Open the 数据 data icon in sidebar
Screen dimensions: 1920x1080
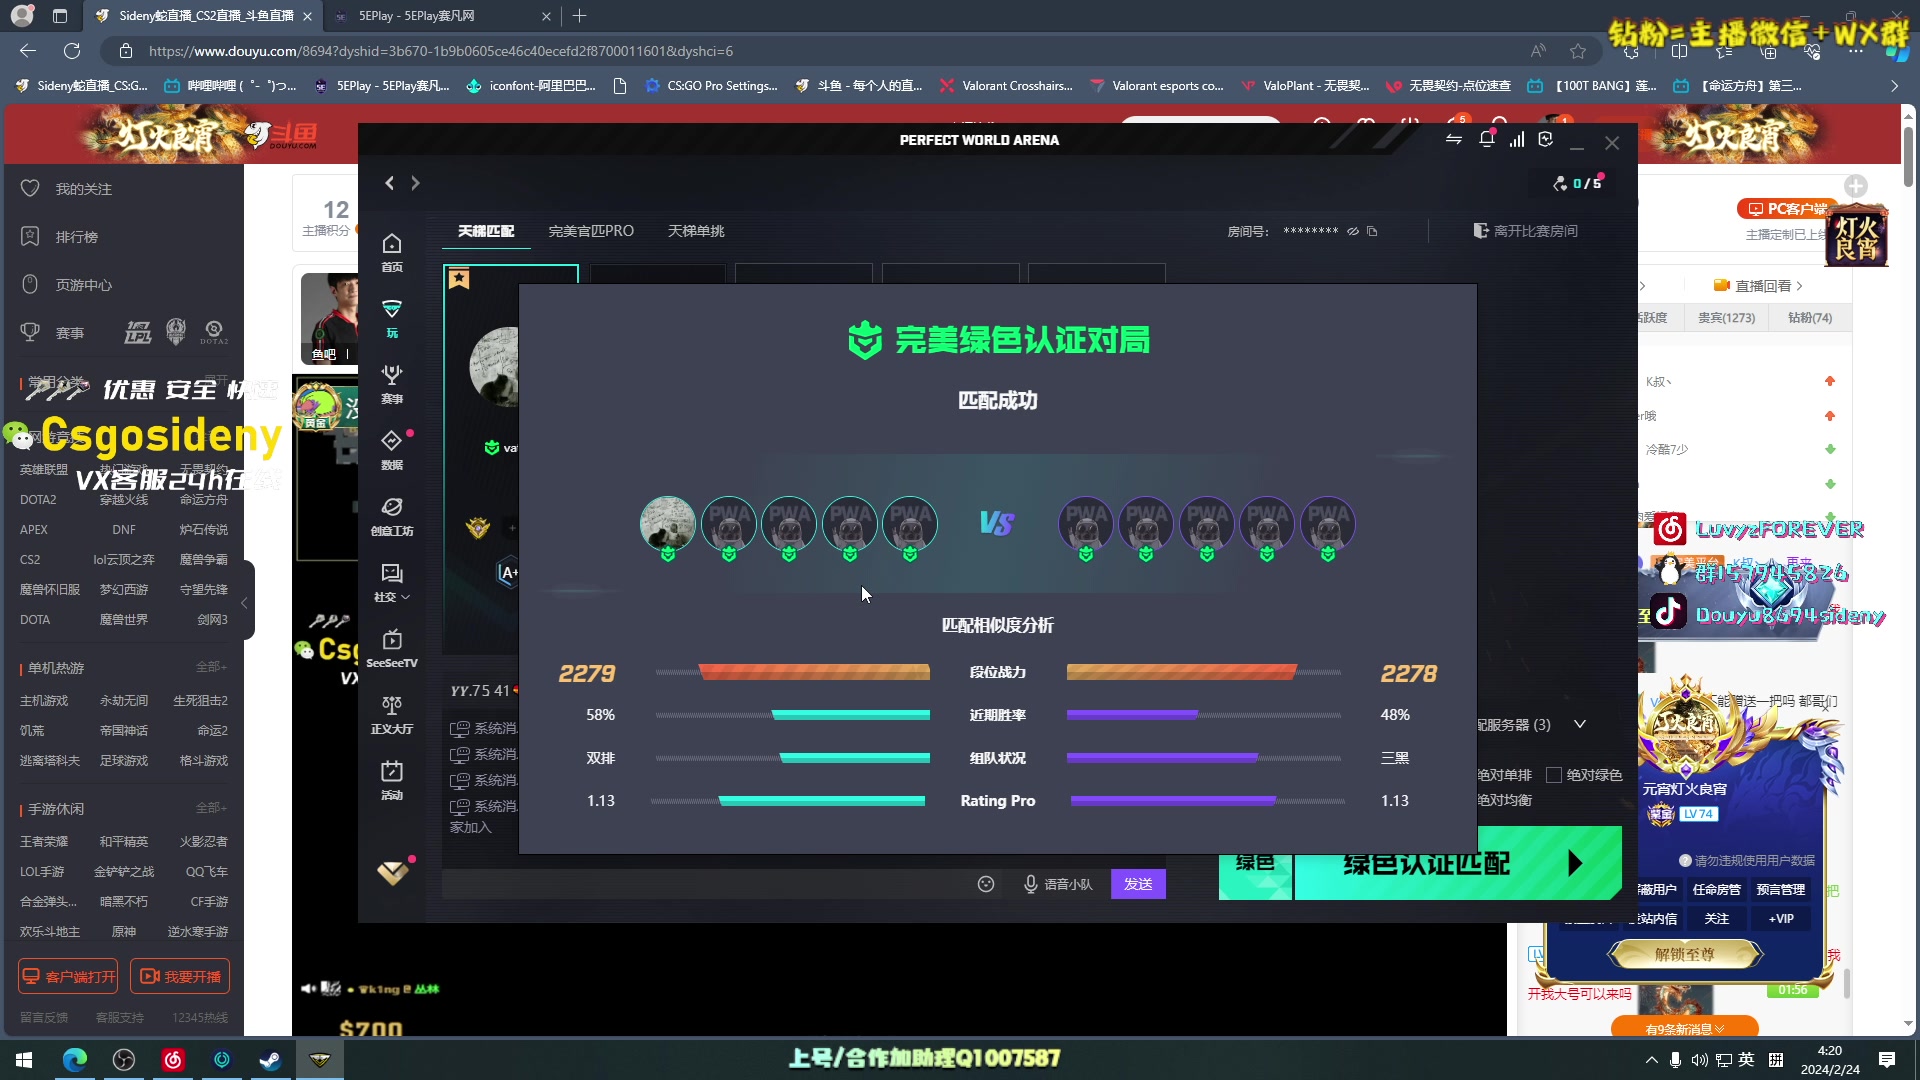[392, 450]
